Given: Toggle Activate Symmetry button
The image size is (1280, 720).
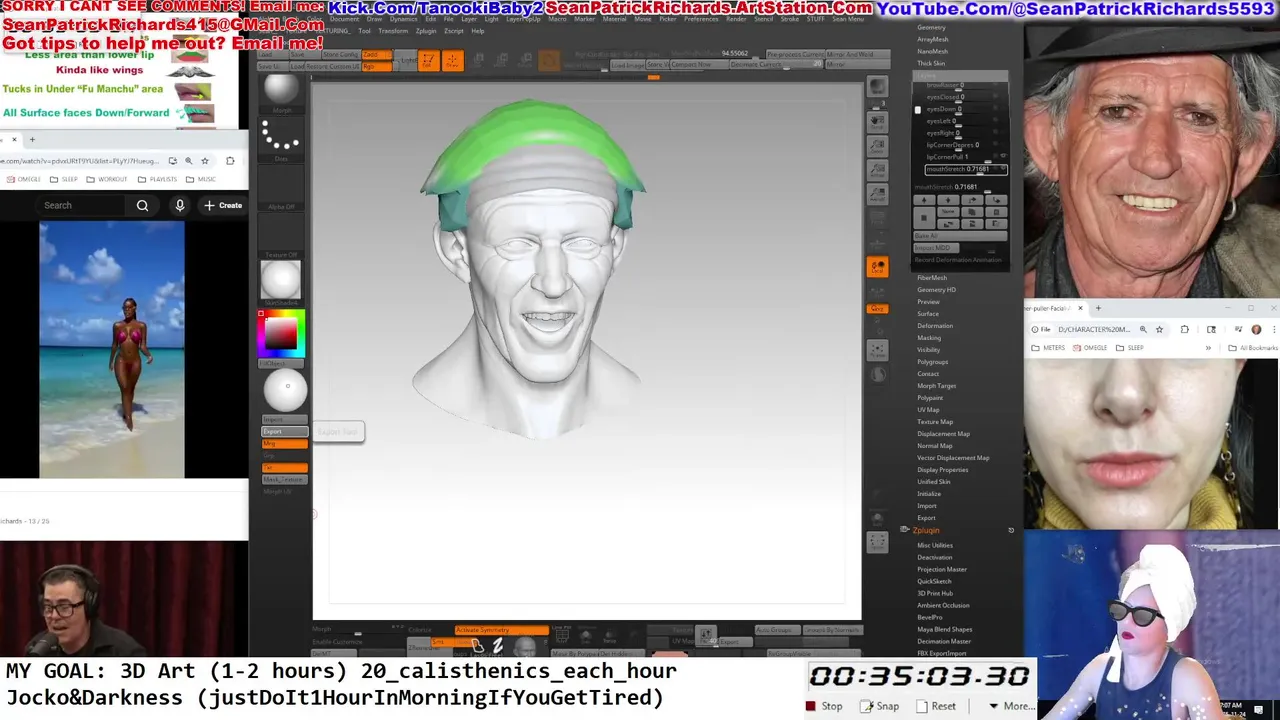Looking at the screenshot, I should click(x=501, y=630).
